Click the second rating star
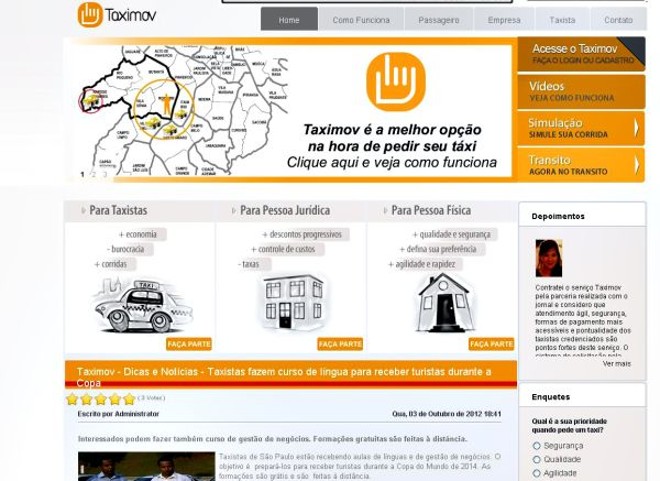The width and height of the screenshot is (660, 481). coord(87,399)
